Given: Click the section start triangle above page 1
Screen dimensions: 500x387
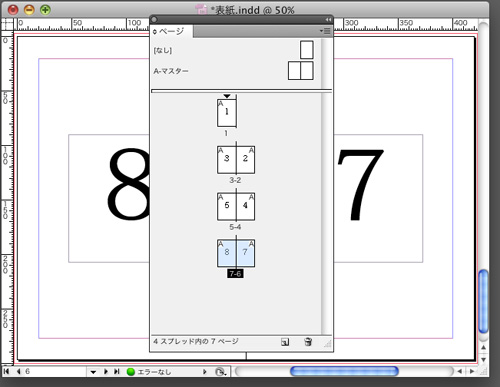Looking at the screenshot, I should point(227,96).
